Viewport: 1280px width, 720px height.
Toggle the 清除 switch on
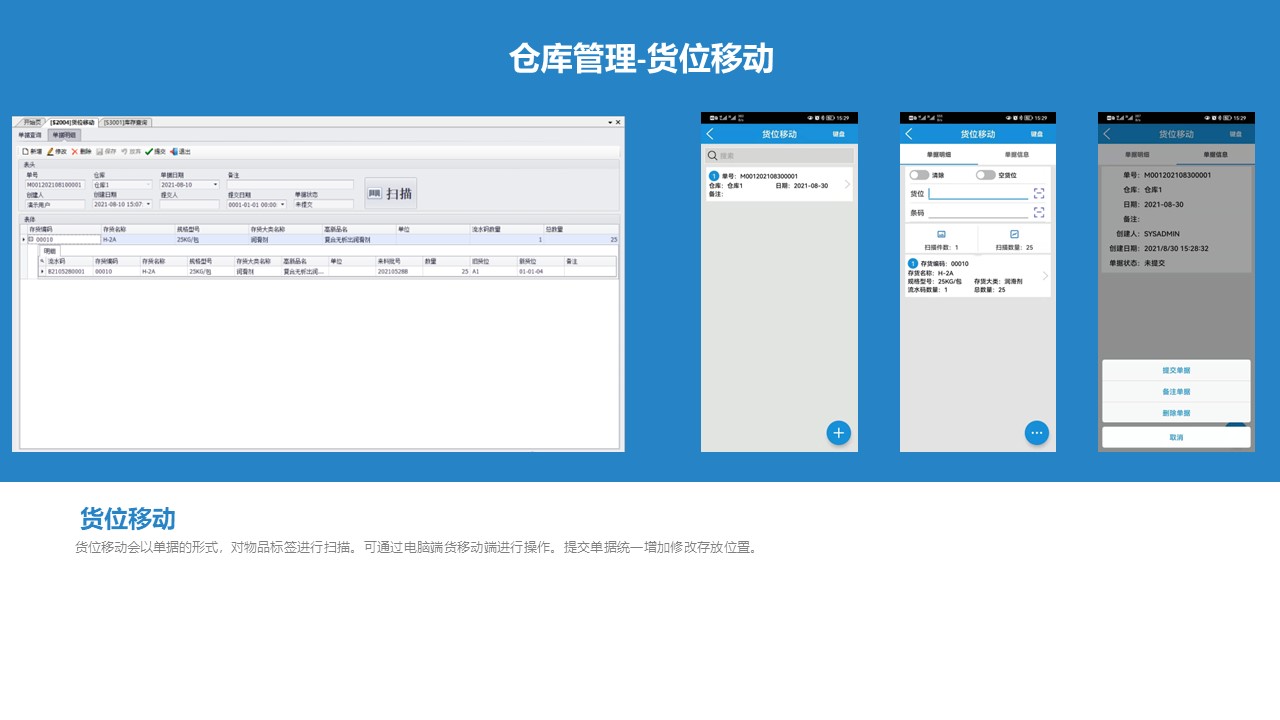(x=918, y=175)
